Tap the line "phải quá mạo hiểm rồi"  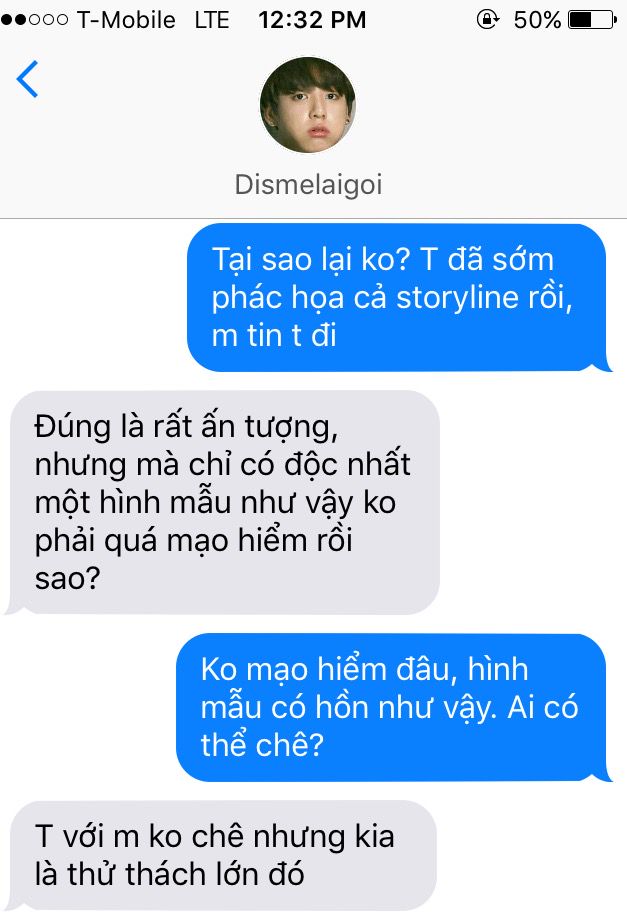194,540
